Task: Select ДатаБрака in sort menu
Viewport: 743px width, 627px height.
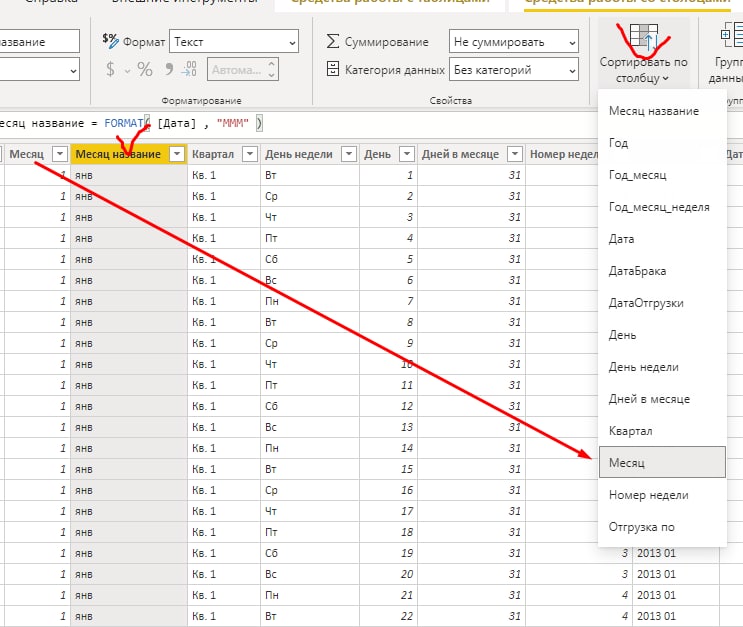Action: tap(662, 271)
